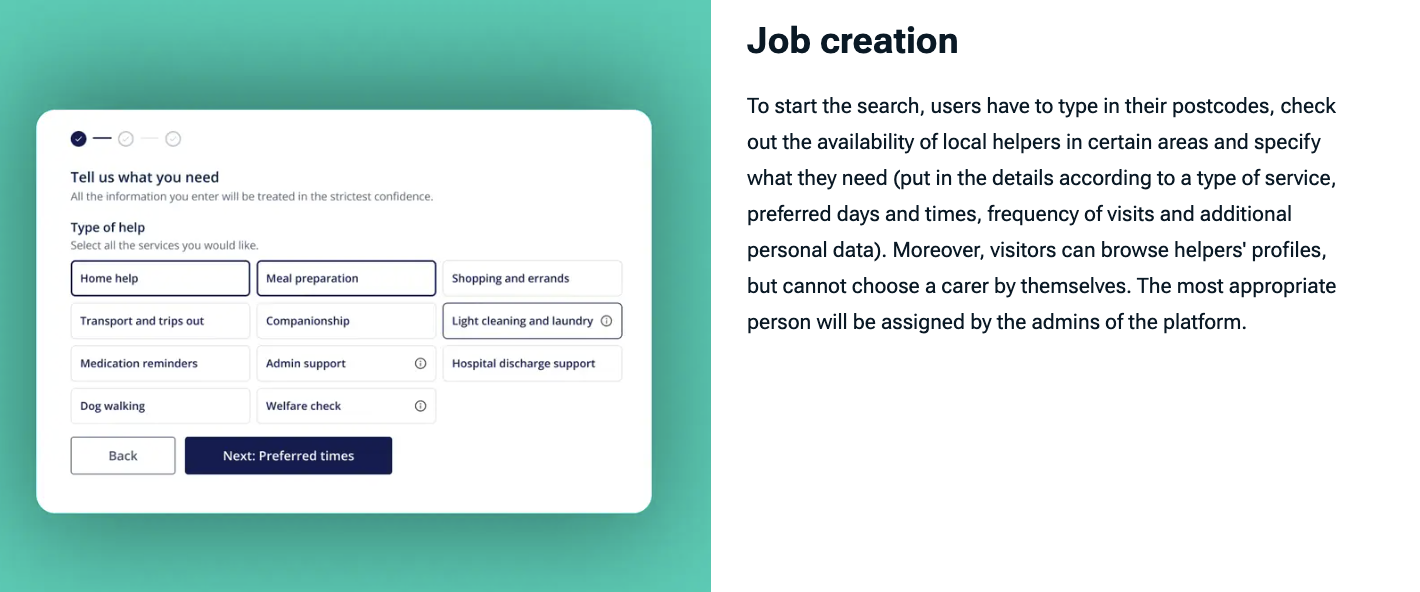Screen dimensions: 1420x592
Task: Select Shopping and errands service
Action: click(x=532, y=279)
